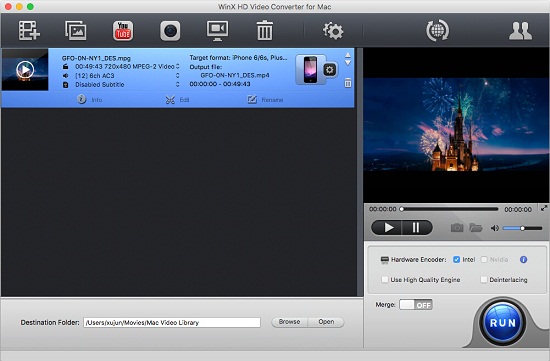Enable the Use High Quality Engine checkbox
The width and height of the screenshot is (550, 361).
[385, 280]
